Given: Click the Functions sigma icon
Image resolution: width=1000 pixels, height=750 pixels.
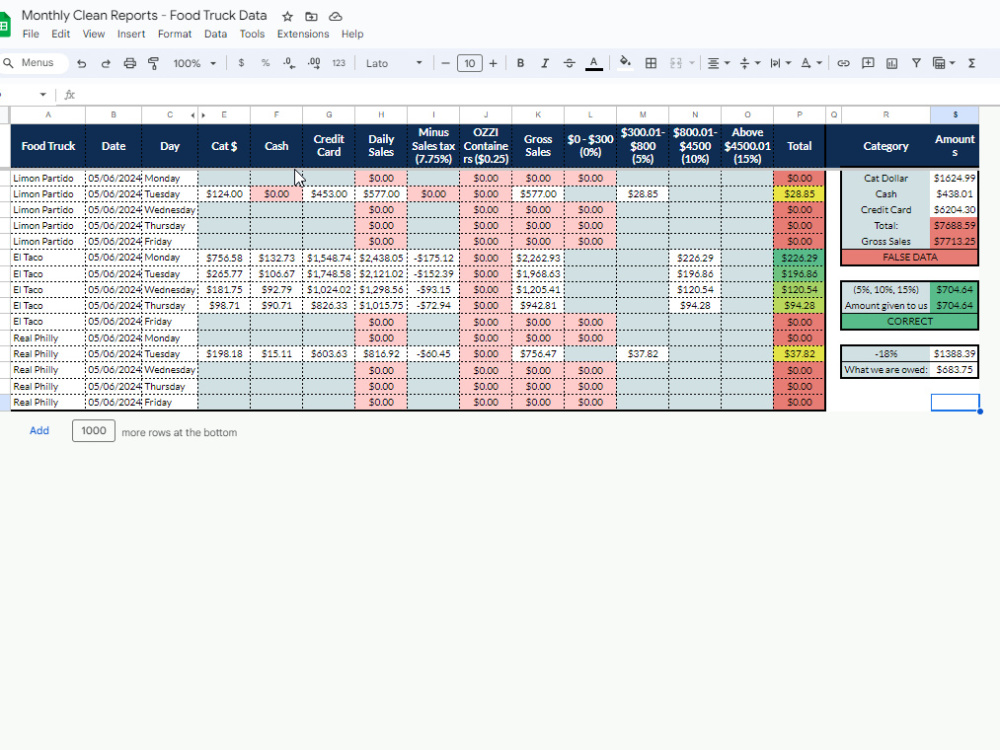Looking at the screenshot, I should (x=971, y=63).
